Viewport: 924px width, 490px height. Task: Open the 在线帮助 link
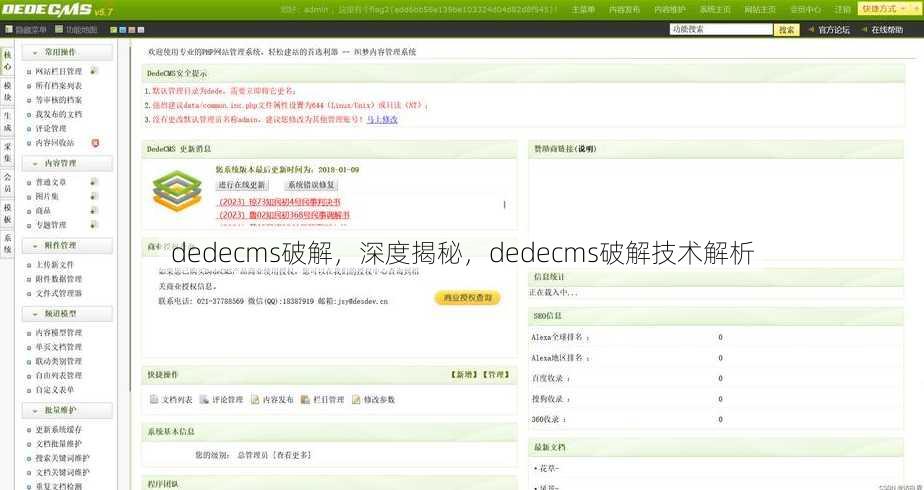(887, 29)
